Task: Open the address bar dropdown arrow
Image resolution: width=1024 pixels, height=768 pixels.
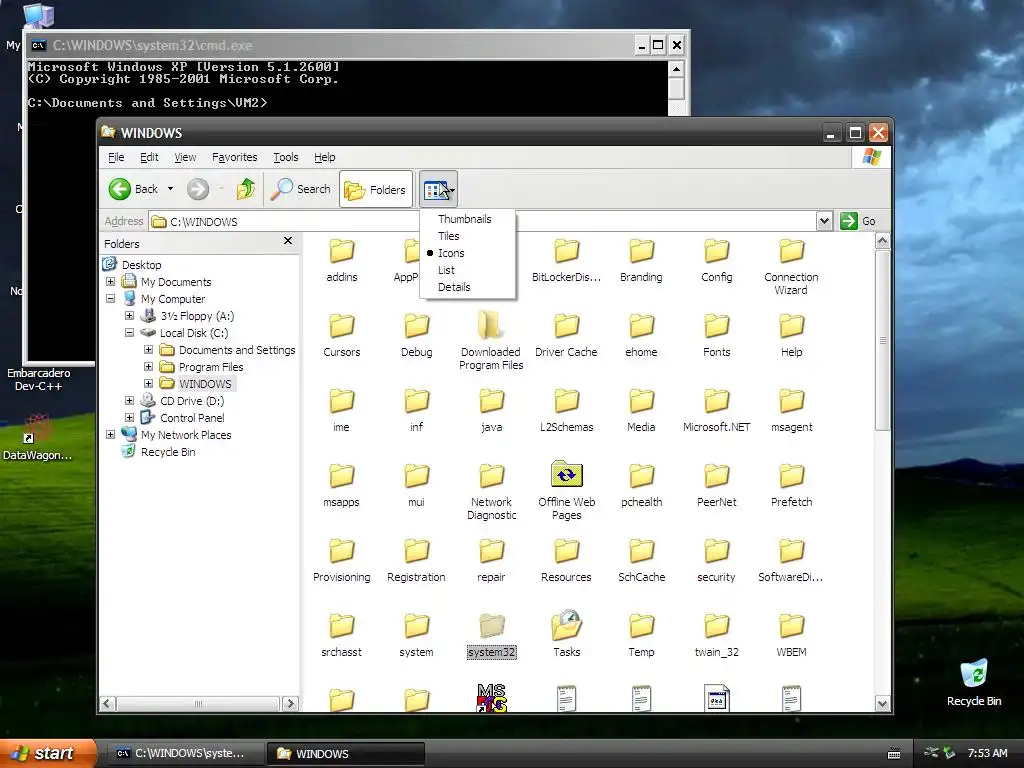Action: coord(824,221)
